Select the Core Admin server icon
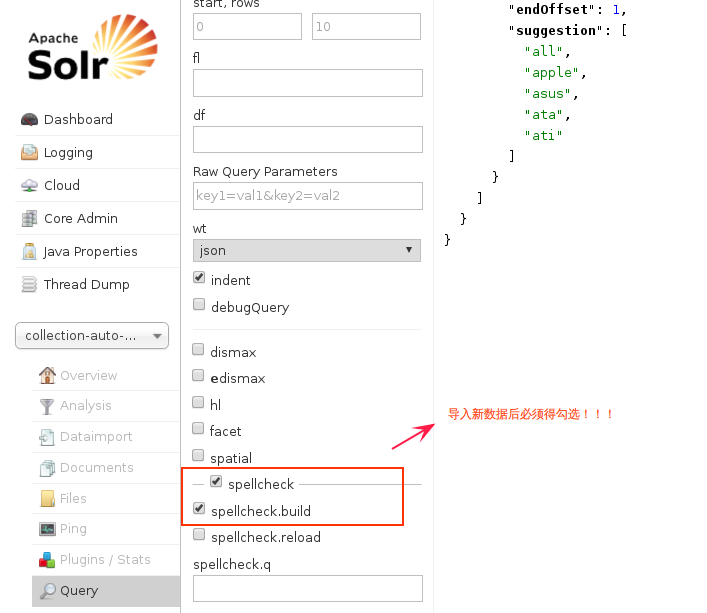The height and width of the screenshot is (613, 707). pyautogui.click(x=29, y=219)
